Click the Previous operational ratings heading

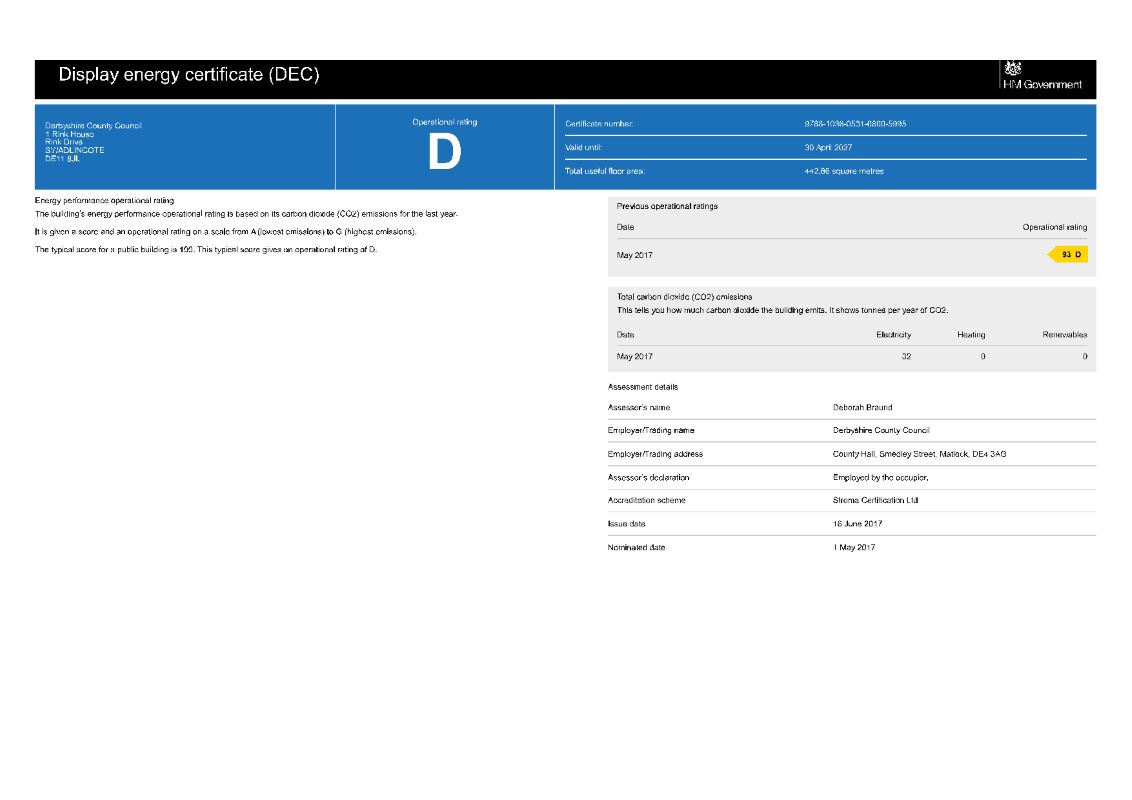(x=667, y=206)
